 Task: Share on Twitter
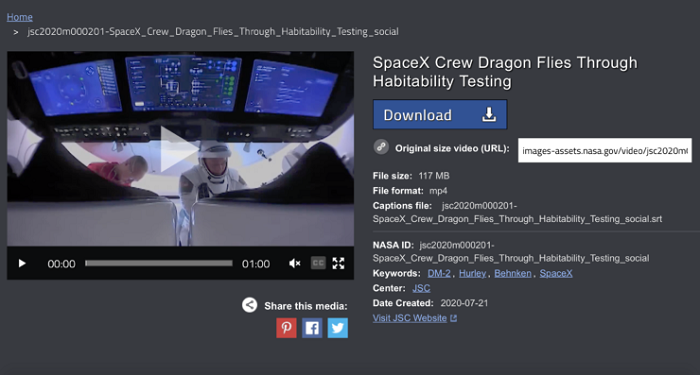(338, 328)
